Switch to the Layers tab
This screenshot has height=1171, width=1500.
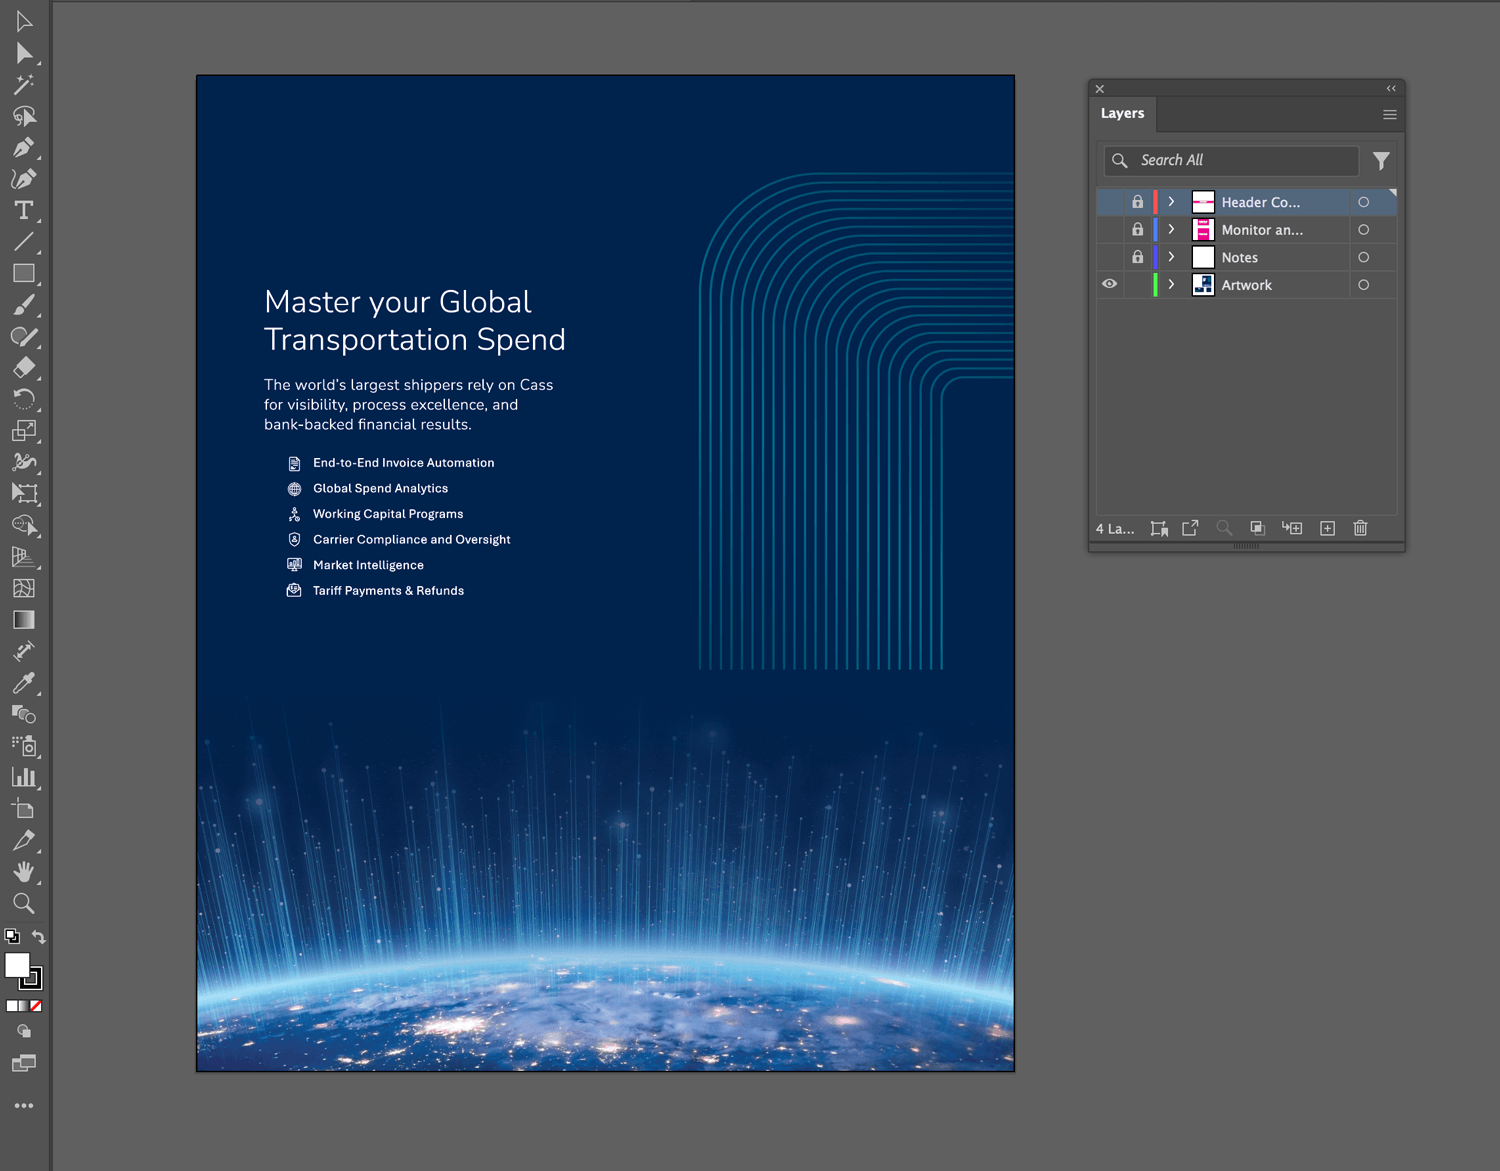(1122, 114)
